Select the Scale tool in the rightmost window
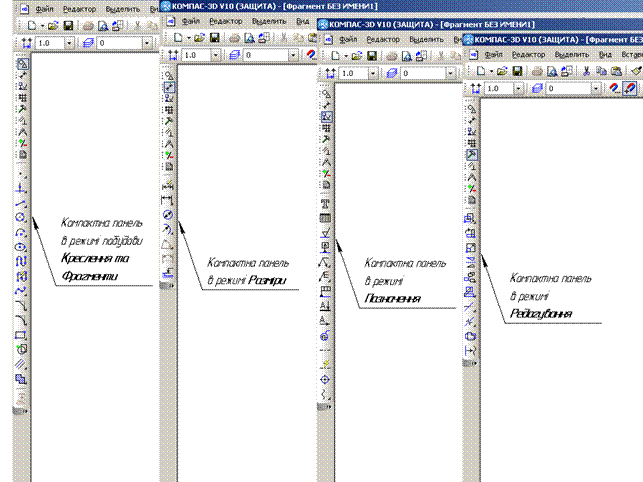The image size is (643, 482). click(x=470, y=248)
